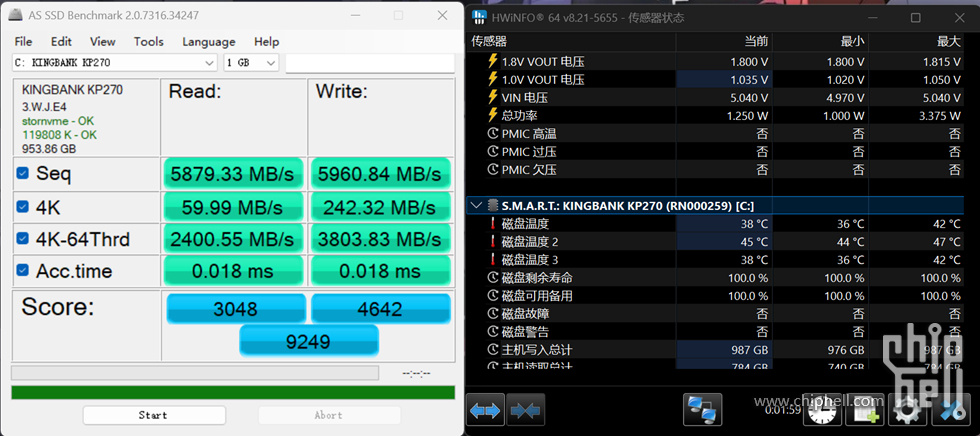Click HWiNFO app icon in title bar

click(479, 17)
